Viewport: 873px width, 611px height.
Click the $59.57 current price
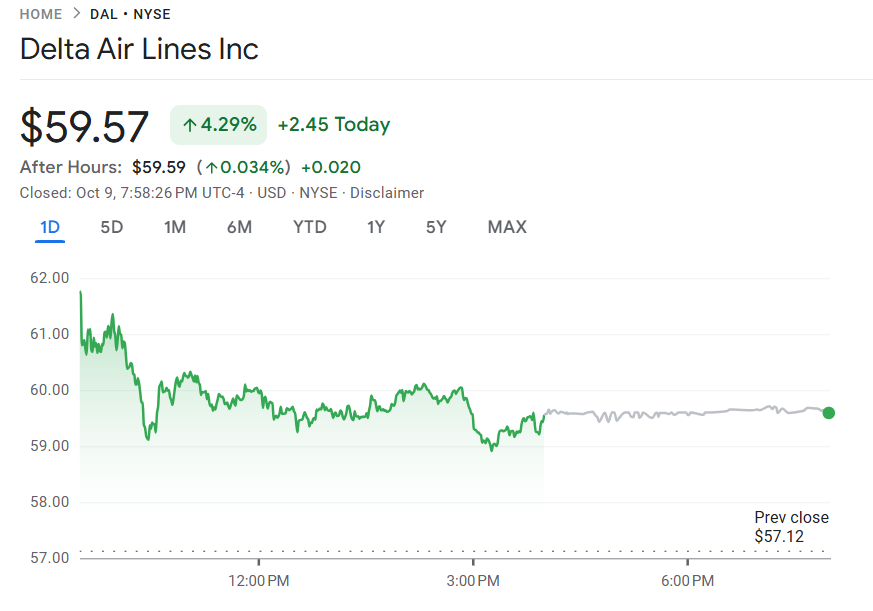[85, 127]
